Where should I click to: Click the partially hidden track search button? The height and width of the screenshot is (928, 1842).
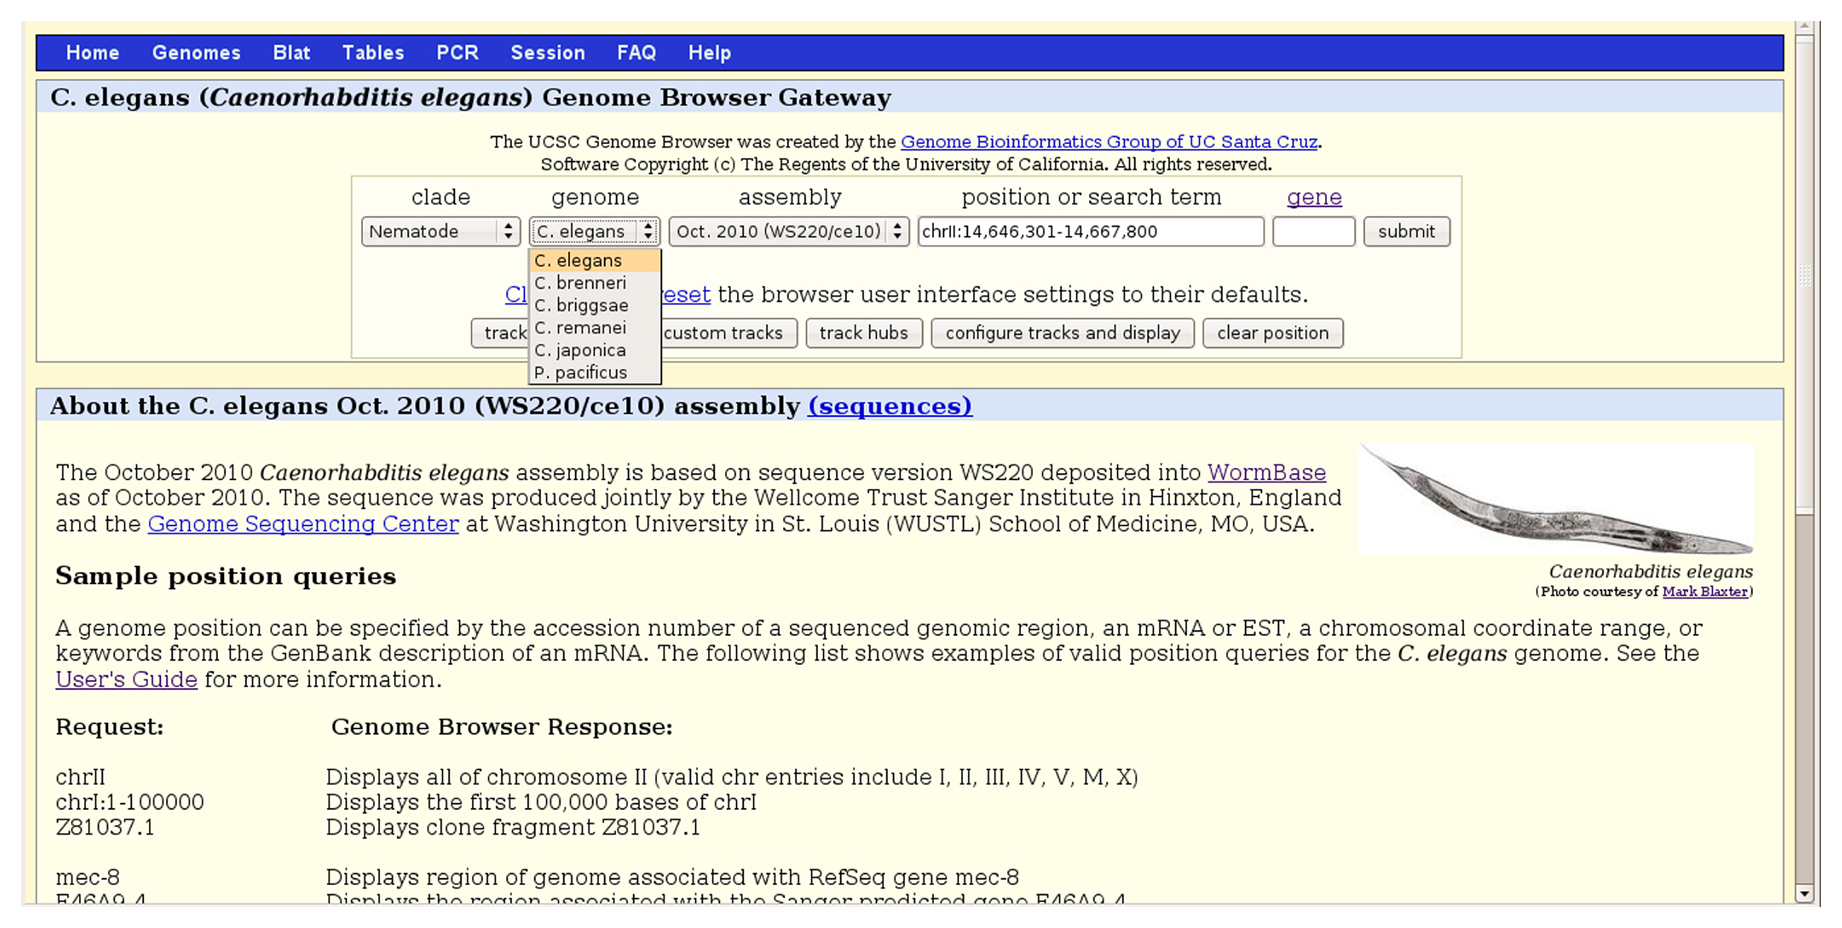click(x=500, y=333)
